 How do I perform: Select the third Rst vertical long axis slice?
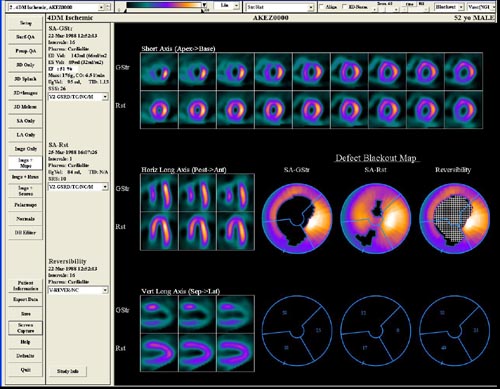(236, 353)
